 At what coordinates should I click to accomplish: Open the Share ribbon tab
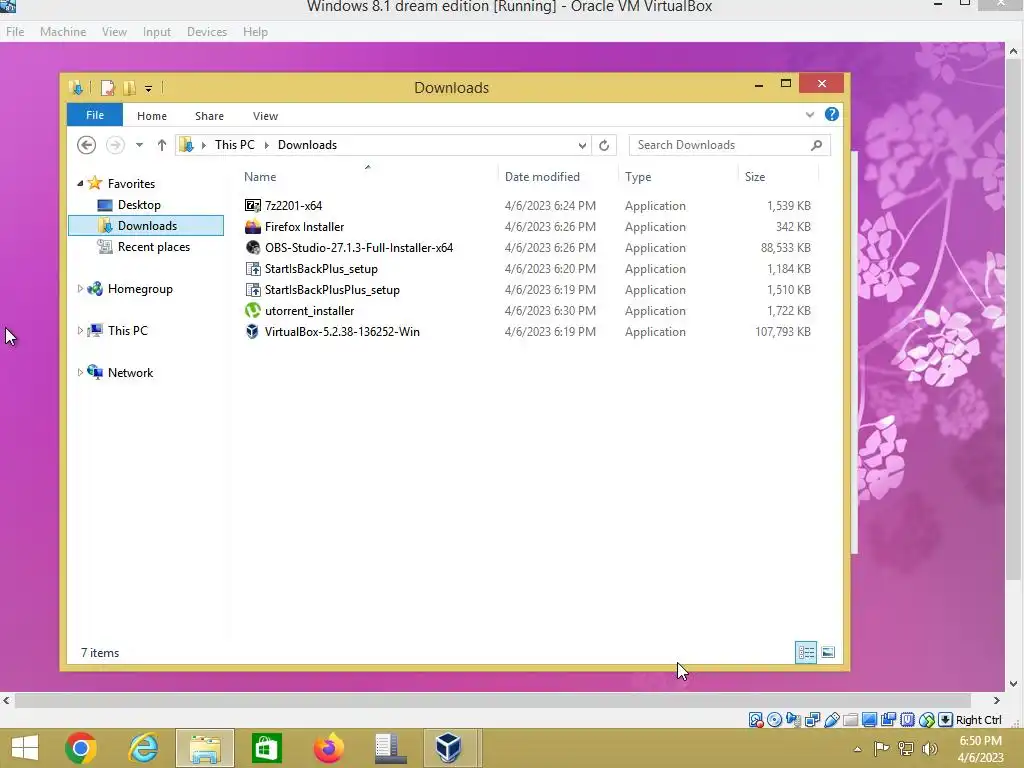209,116
